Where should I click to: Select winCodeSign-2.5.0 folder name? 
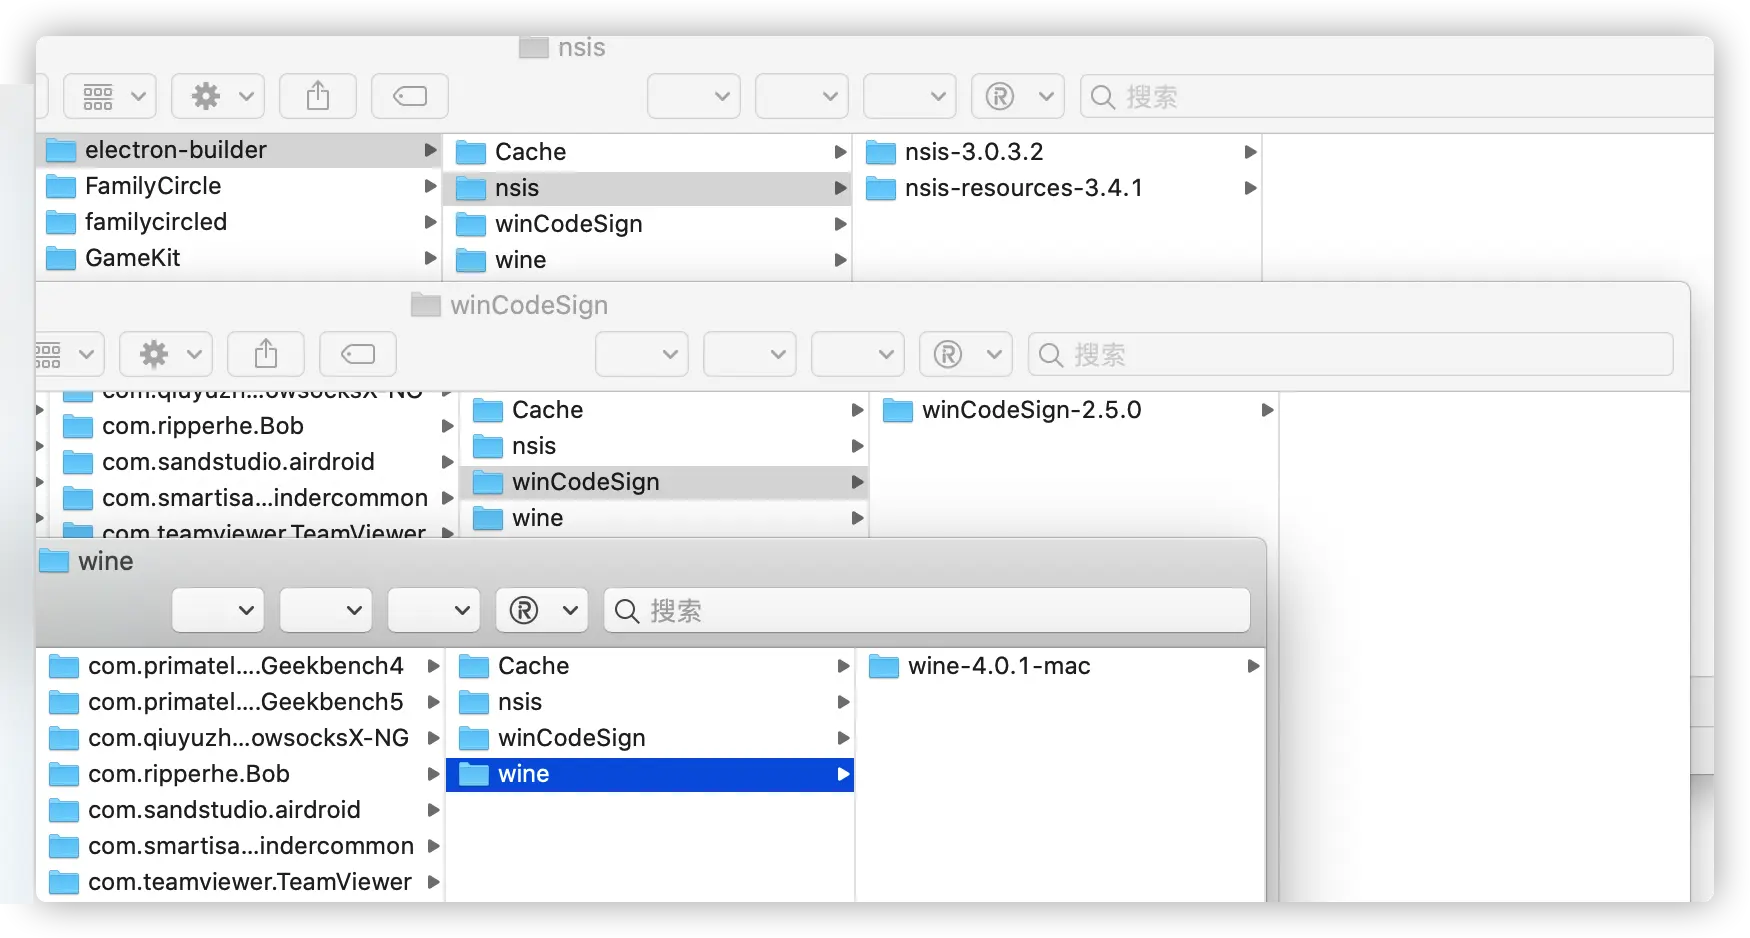[1032, 410]
